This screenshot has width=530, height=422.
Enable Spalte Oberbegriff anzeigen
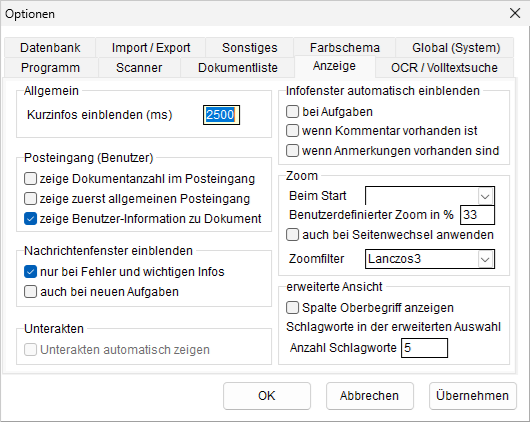pos(292,308)
